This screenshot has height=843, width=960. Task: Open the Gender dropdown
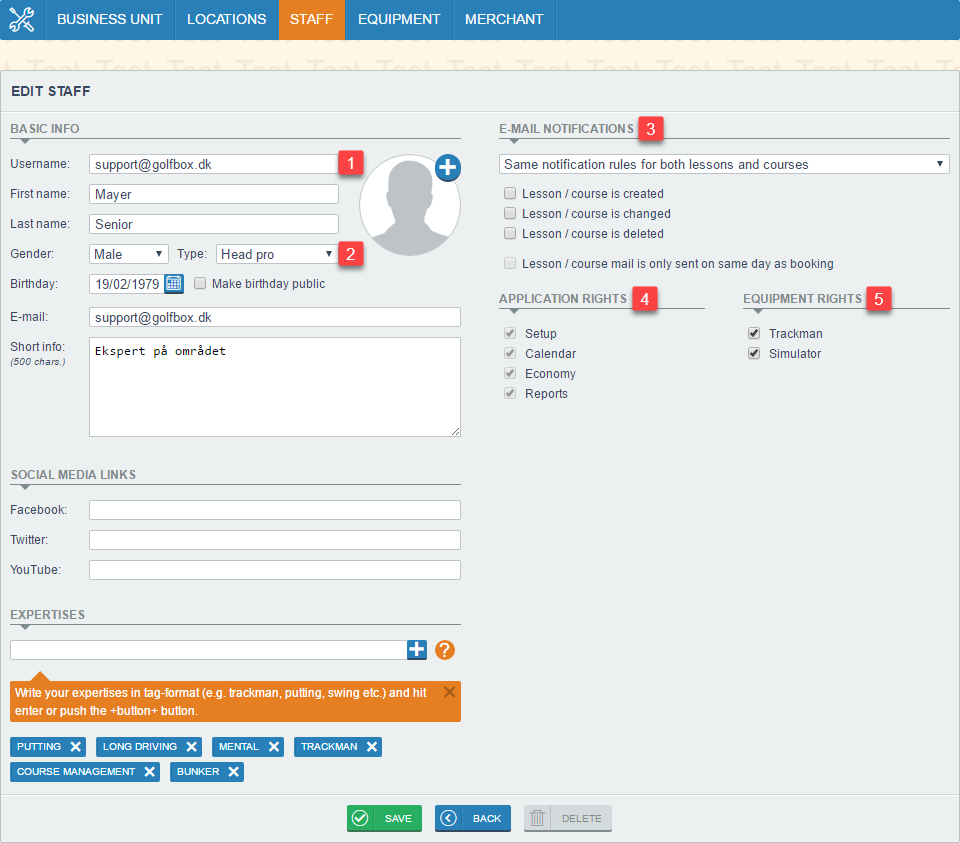tap(129, 255)
